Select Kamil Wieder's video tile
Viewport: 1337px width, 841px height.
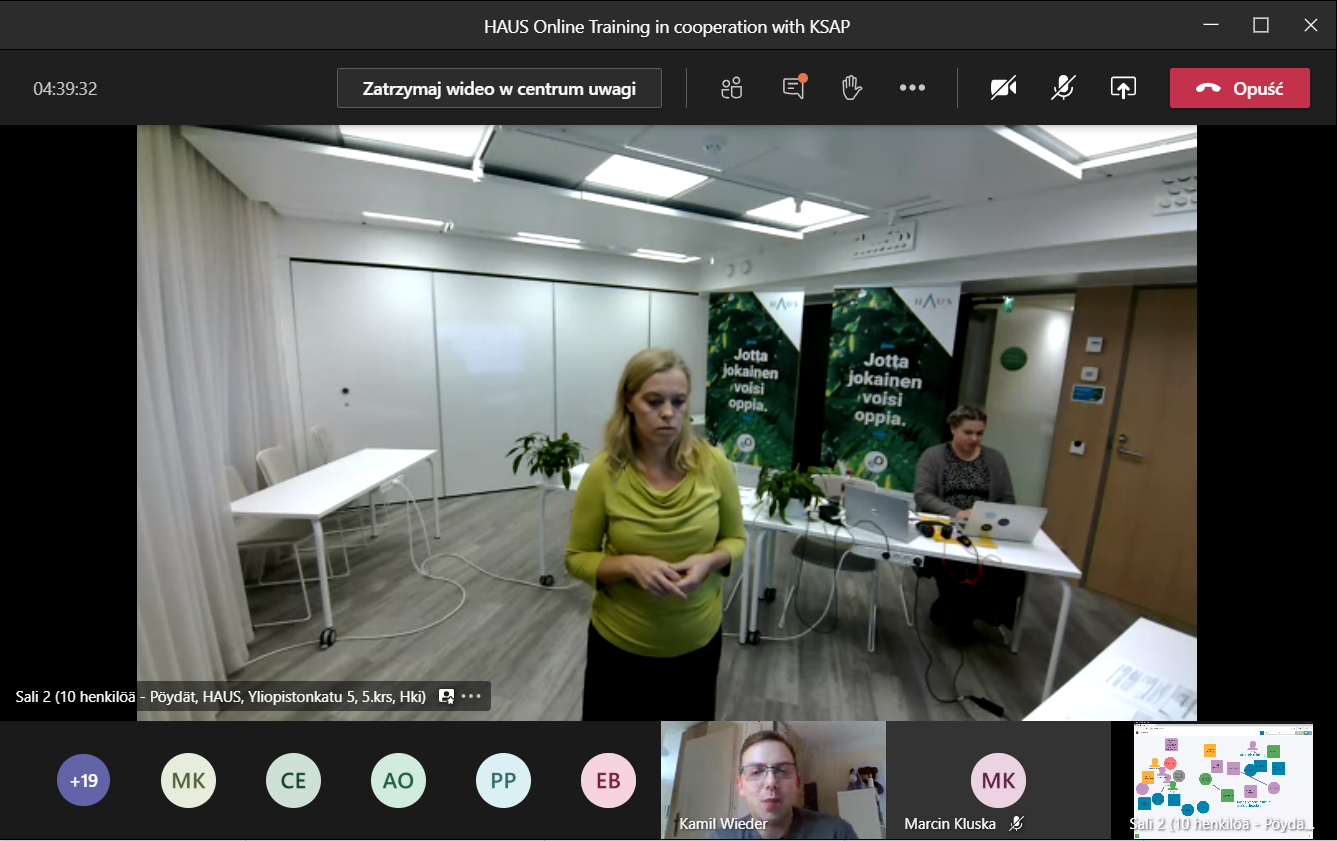pos(773,779)
